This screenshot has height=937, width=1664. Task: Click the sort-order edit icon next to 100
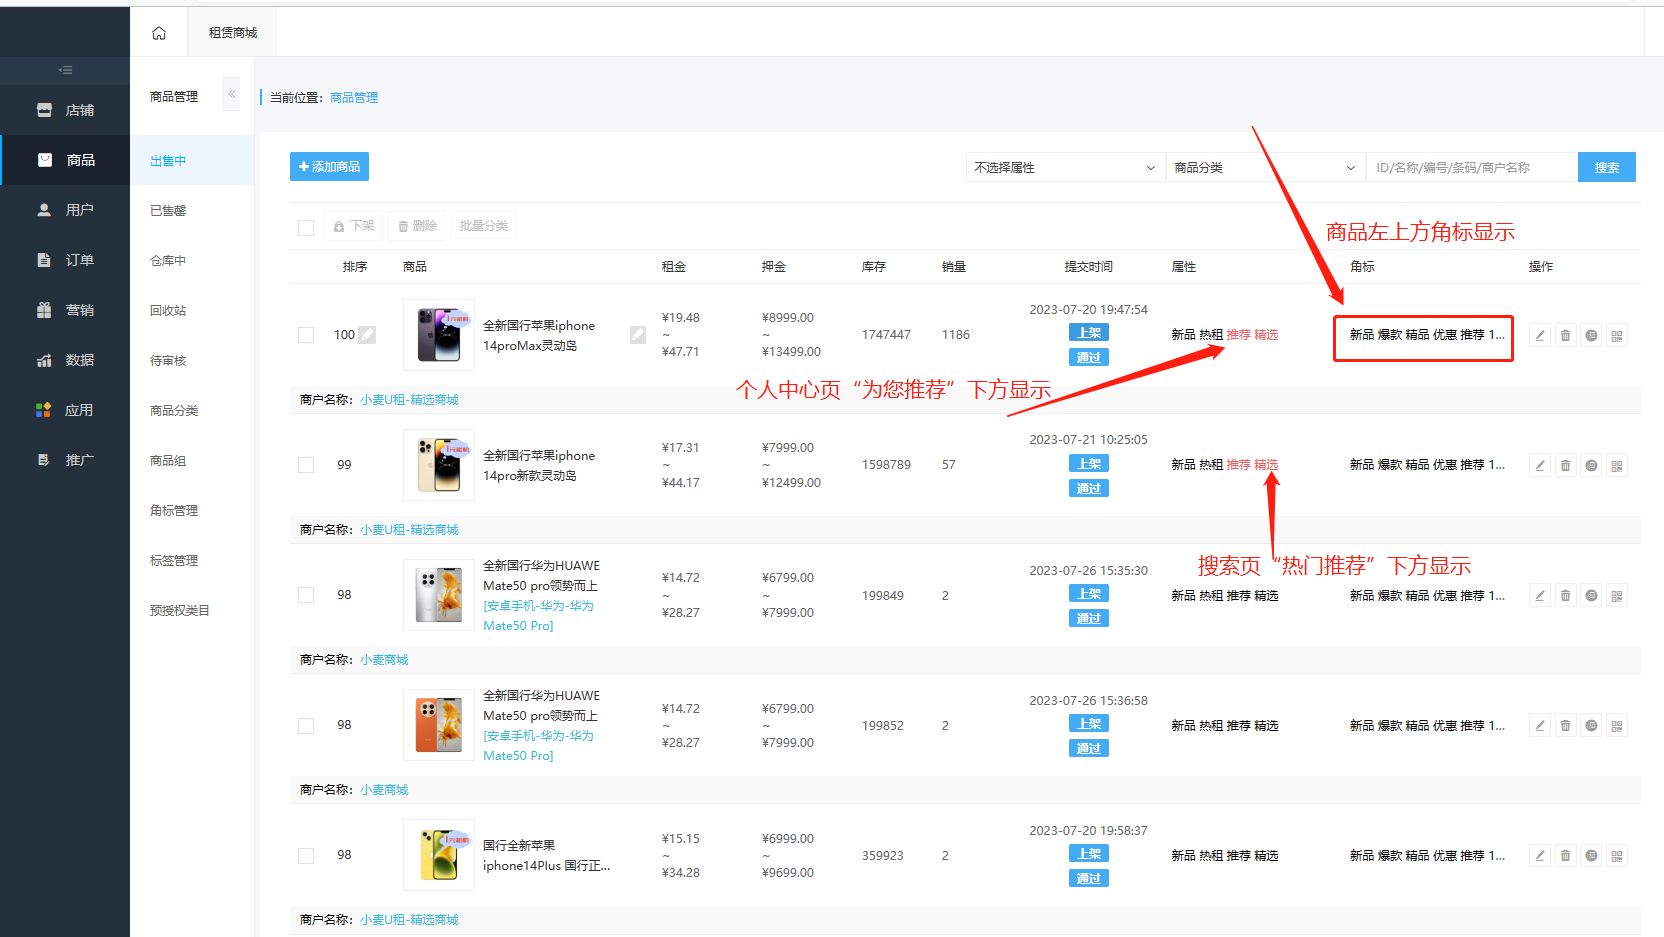pyautogui.click(x=368, y=335)
